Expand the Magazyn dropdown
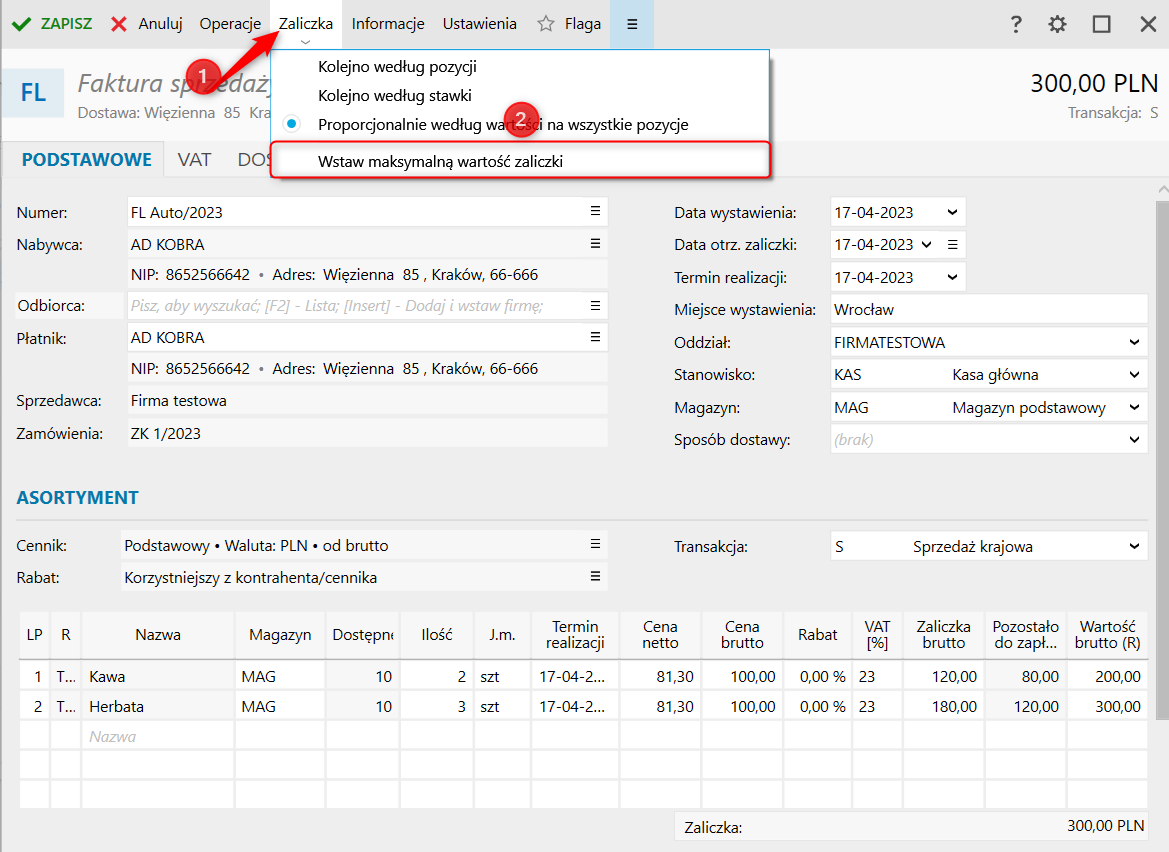The width and height of the screenshot is (1169, 852). [1134, 407]
